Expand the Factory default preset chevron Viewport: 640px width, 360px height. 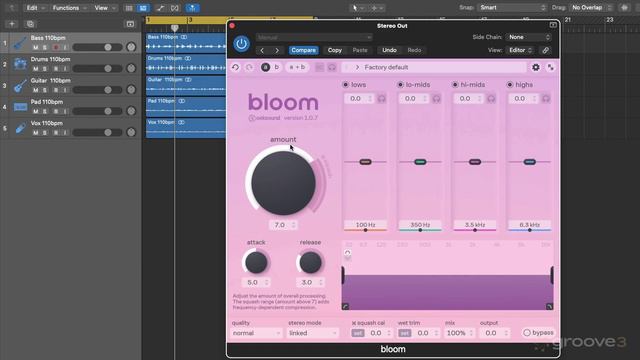pyautogui.click(x=357, y=67)
